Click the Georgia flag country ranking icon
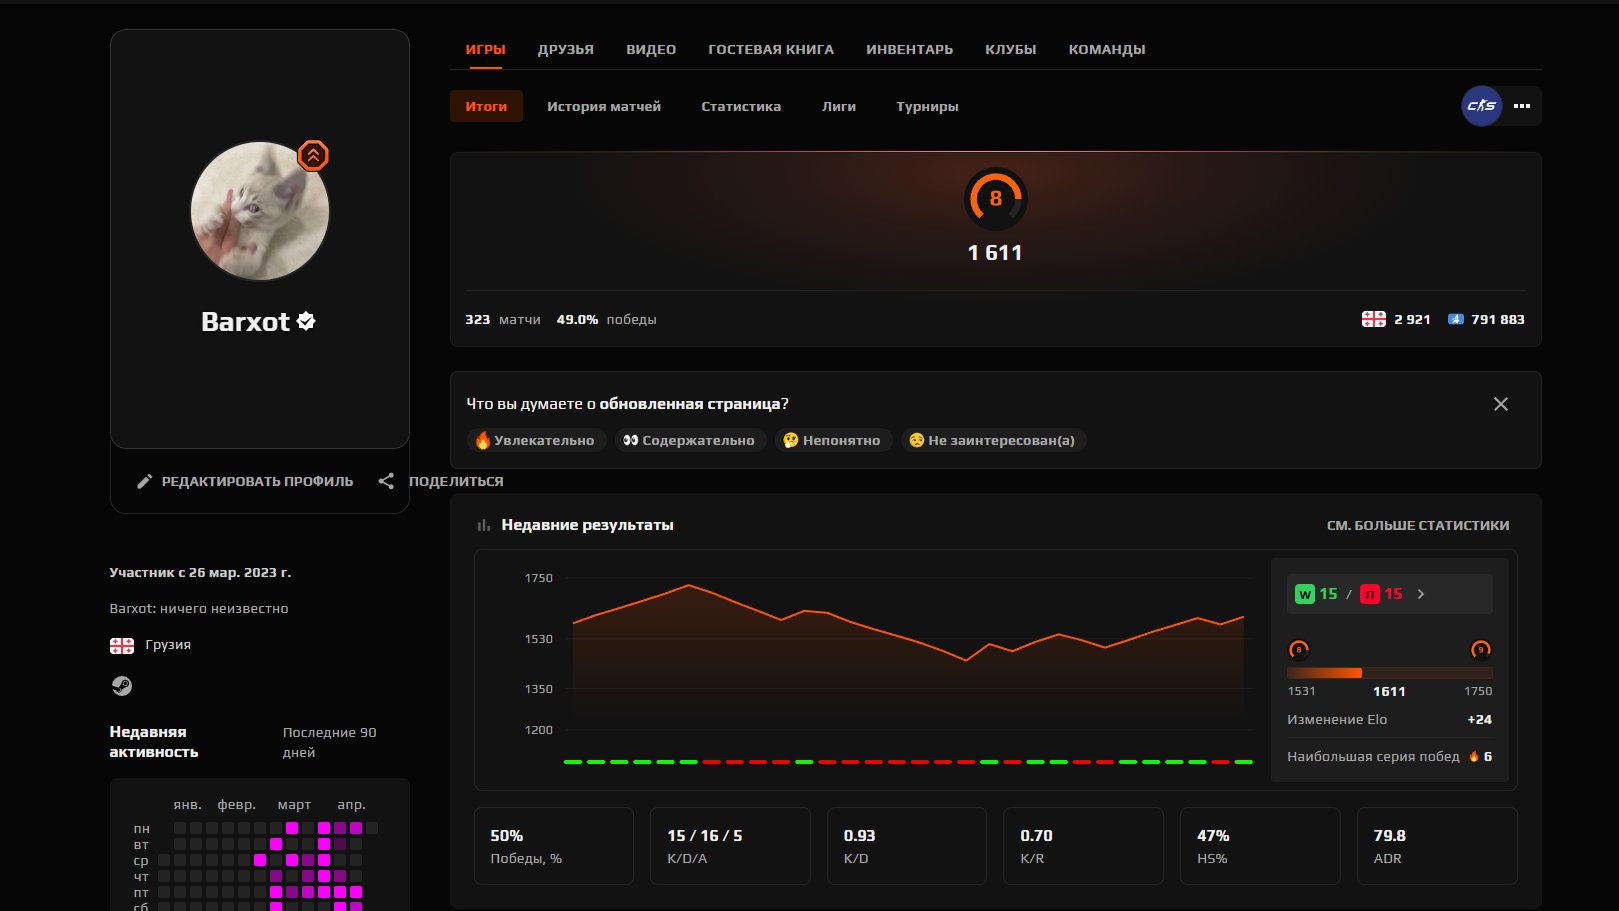Viewport: 1619px width, 911px height. (1373, 319)
